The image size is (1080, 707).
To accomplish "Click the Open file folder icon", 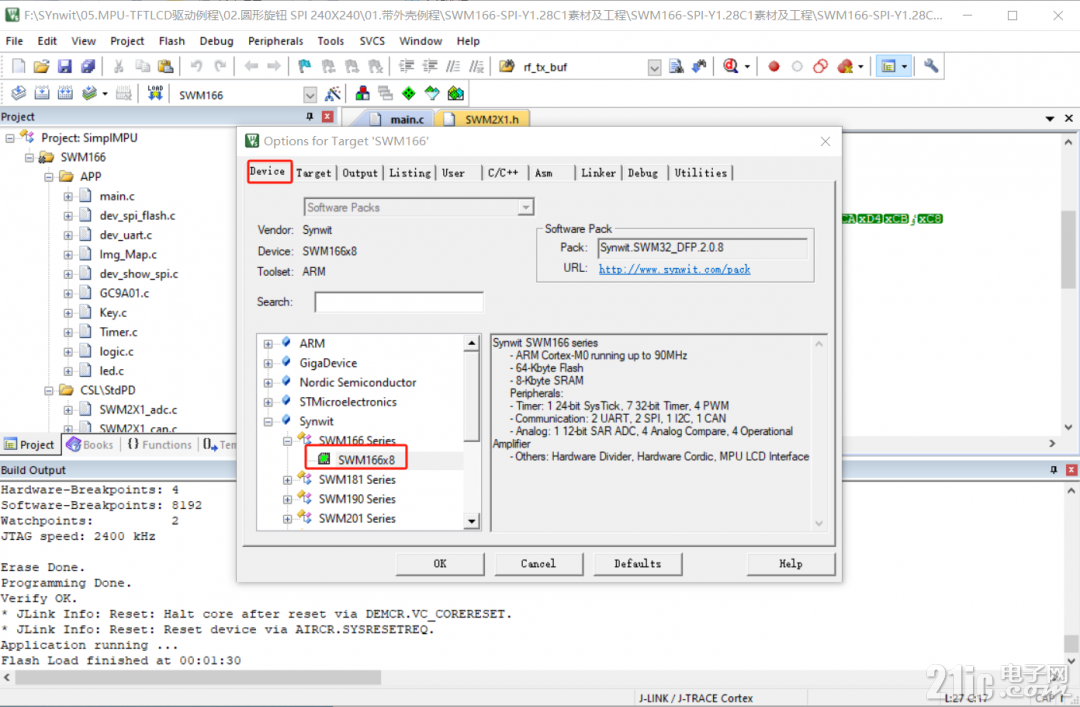I will pyautogui.click(x=41, y=66).
